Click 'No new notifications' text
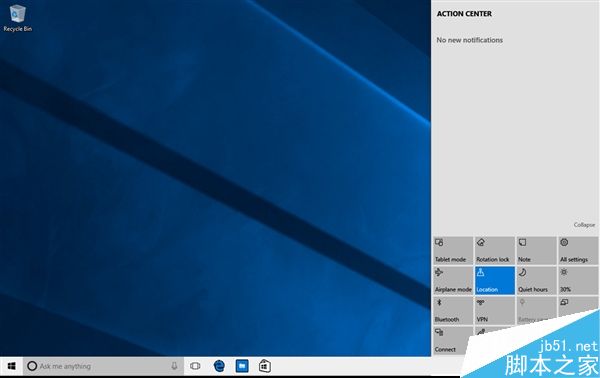This screenshot has height=378, width=600. tap(470, 40)
